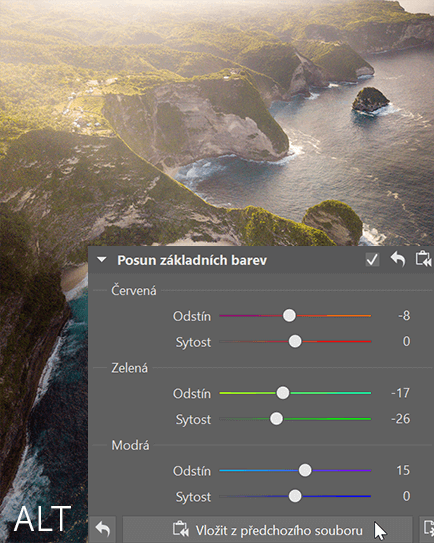The width and height of the screenshot is (434, 543).
Task: Select the Zelená Odstín value -17
Action: click(x=400, y=393)
